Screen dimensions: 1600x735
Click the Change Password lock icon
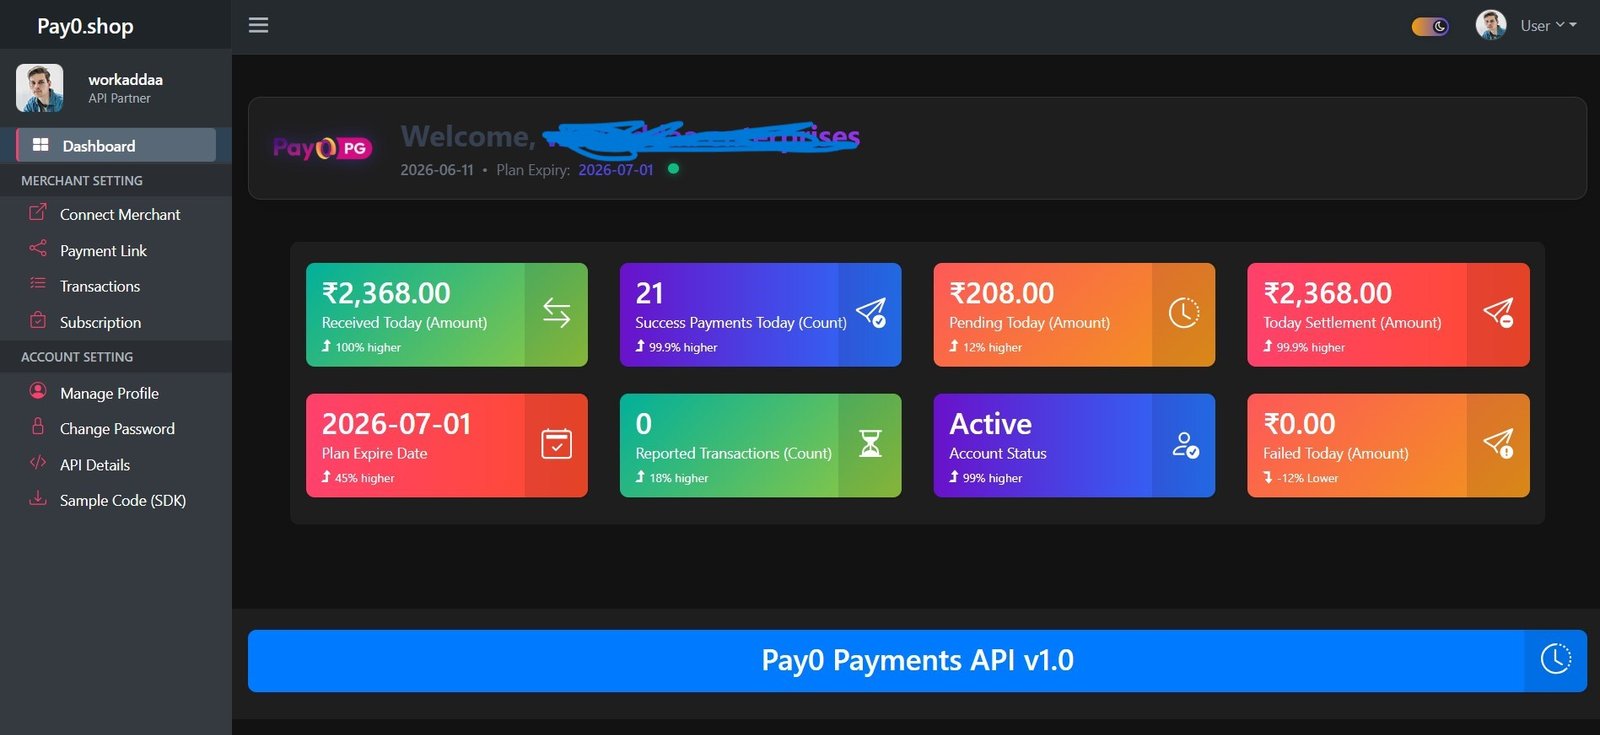(x=38, y=426)
